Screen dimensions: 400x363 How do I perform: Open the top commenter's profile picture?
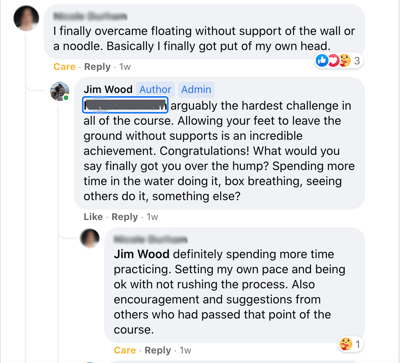[x=26, y=18]
